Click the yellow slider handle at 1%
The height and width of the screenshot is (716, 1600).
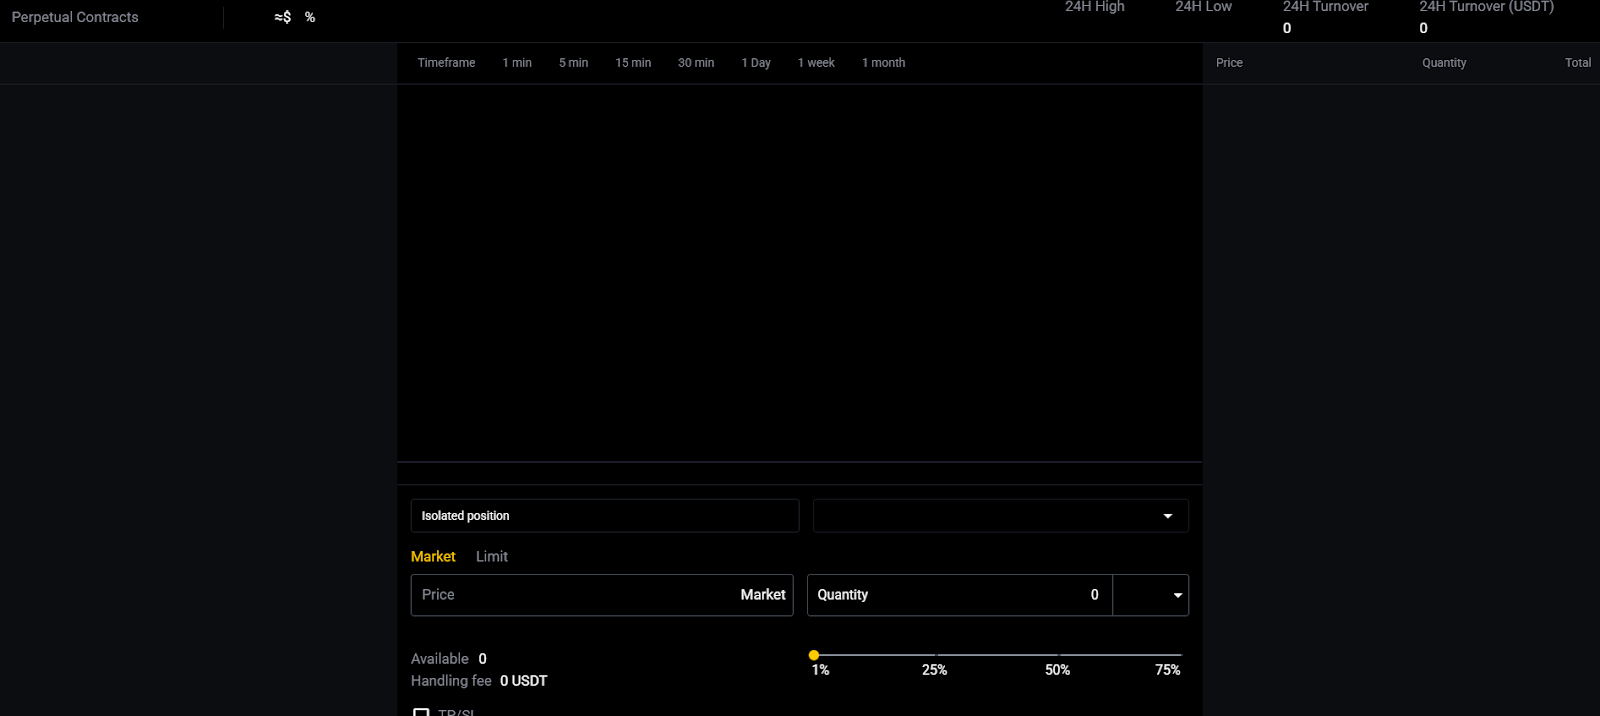click(x=814, y=655)
